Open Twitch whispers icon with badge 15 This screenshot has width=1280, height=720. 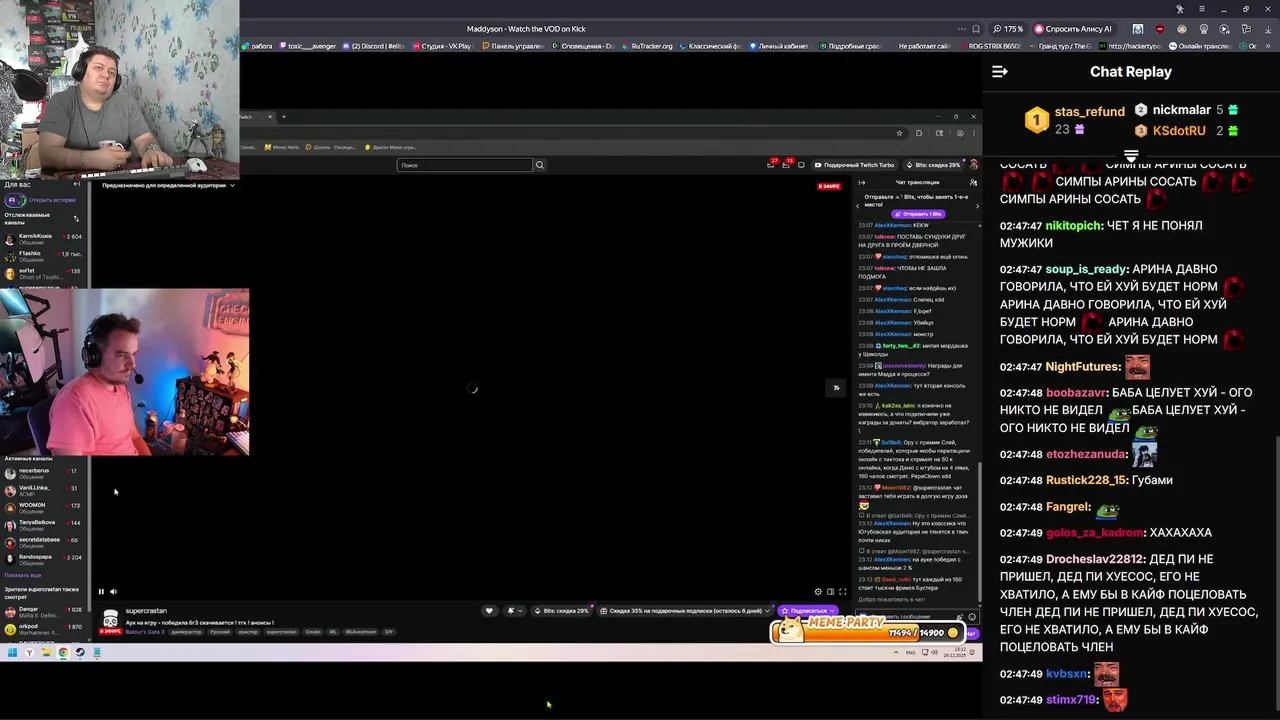point(787,164)
